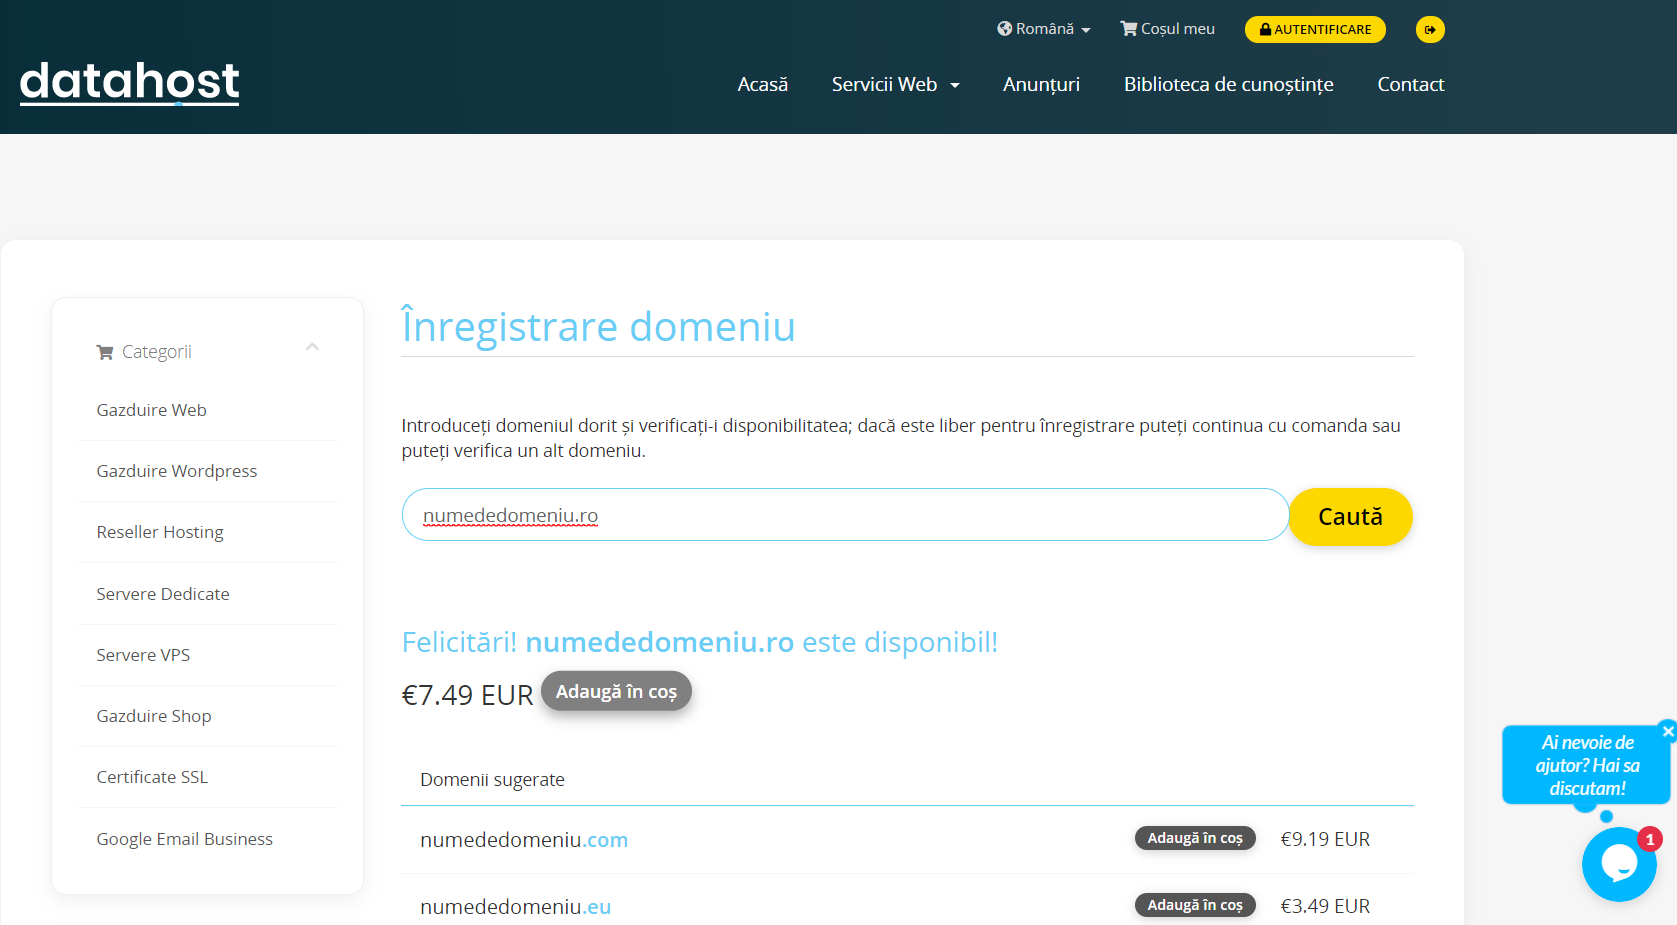Add numededomeniu.eu to cart

(x=1194, y=905)
